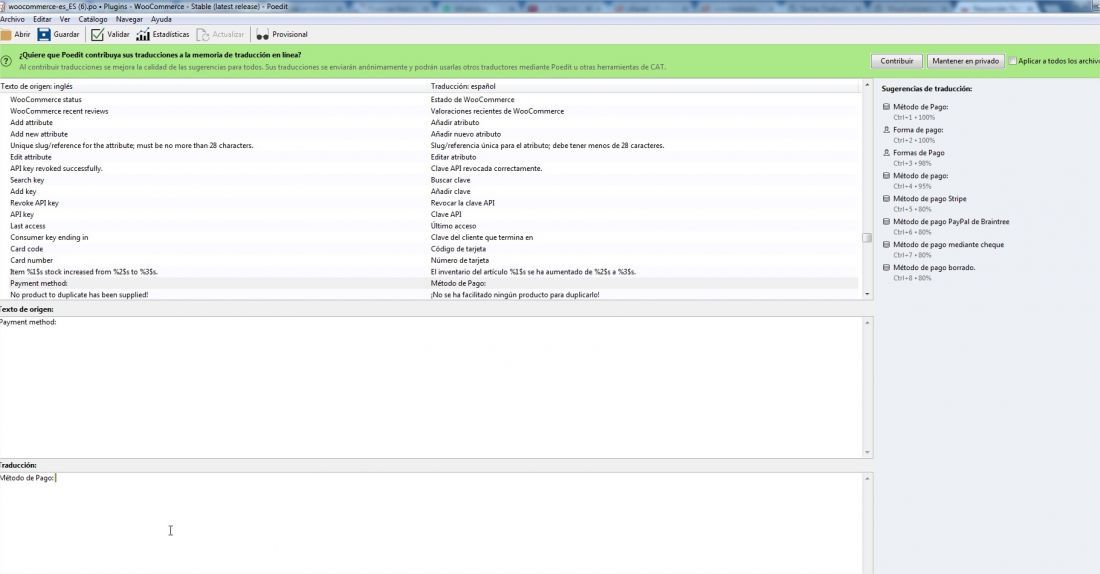Click translation 'Clave API revocada correctamente.'
1100x574 pixels.
tap(486, 168)
